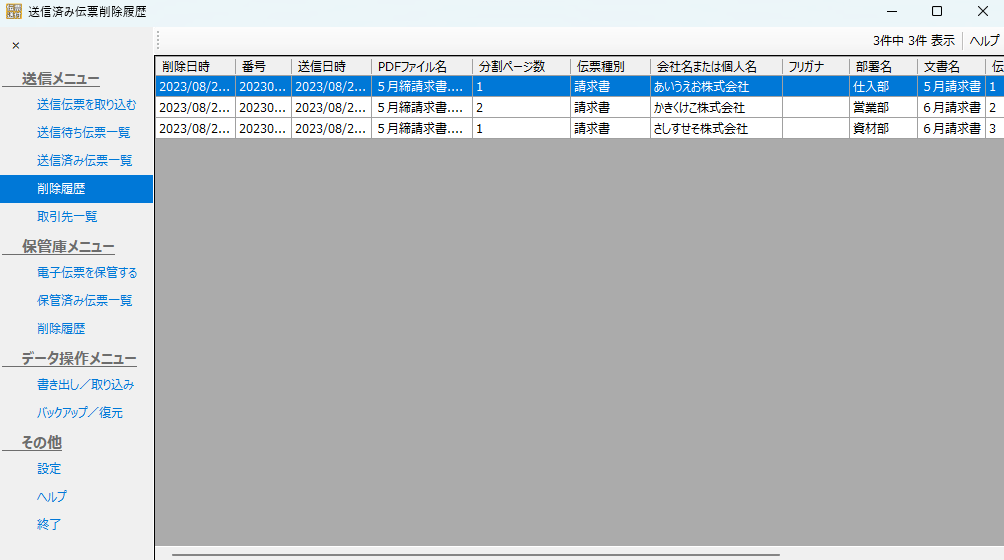Open 送信伝票を取り込む in the sidebar
The height and width of the screenshot is (560, 1004).
[x=86, y=104]
